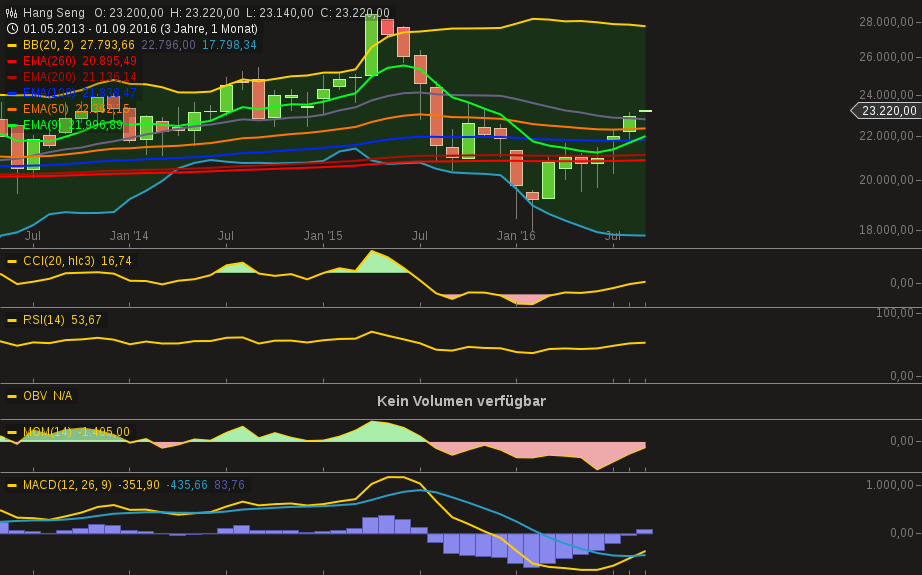Select the RSI(14) indicator label
Screen dimensions: 922x575
tap(44, 320)
